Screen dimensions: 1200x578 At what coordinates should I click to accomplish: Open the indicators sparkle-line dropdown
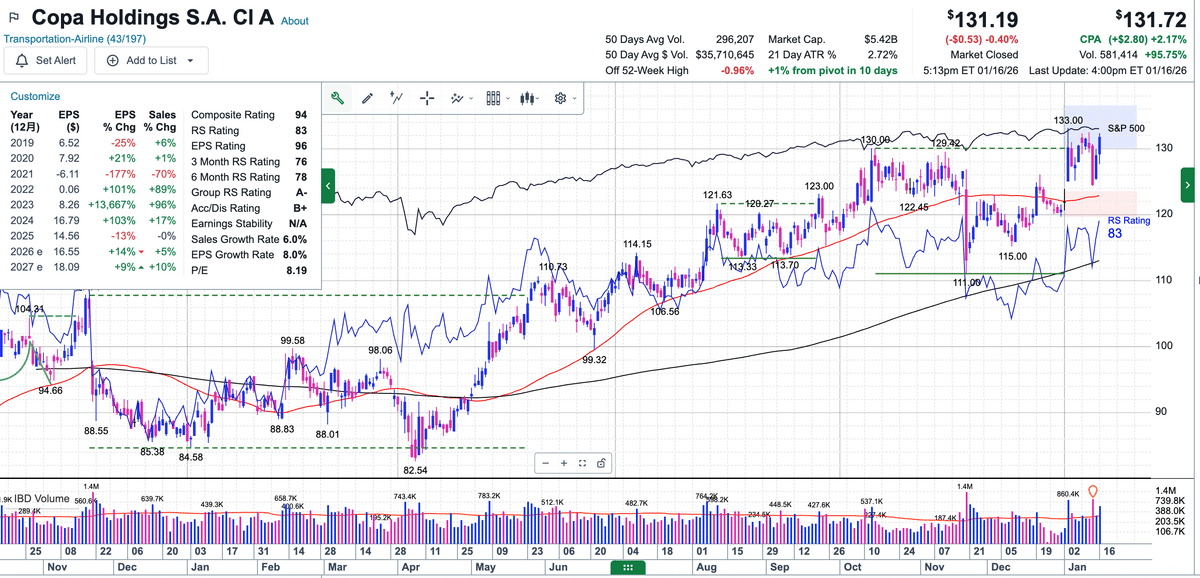(x=460, y=98)
